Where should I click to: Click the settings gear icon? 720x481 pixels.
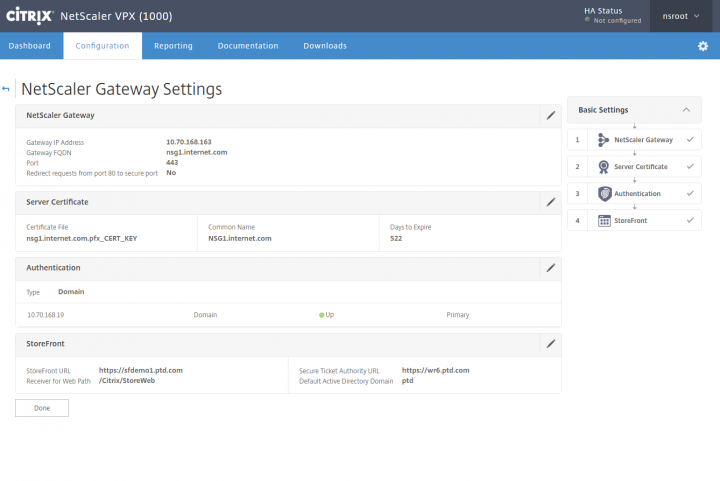702,46
